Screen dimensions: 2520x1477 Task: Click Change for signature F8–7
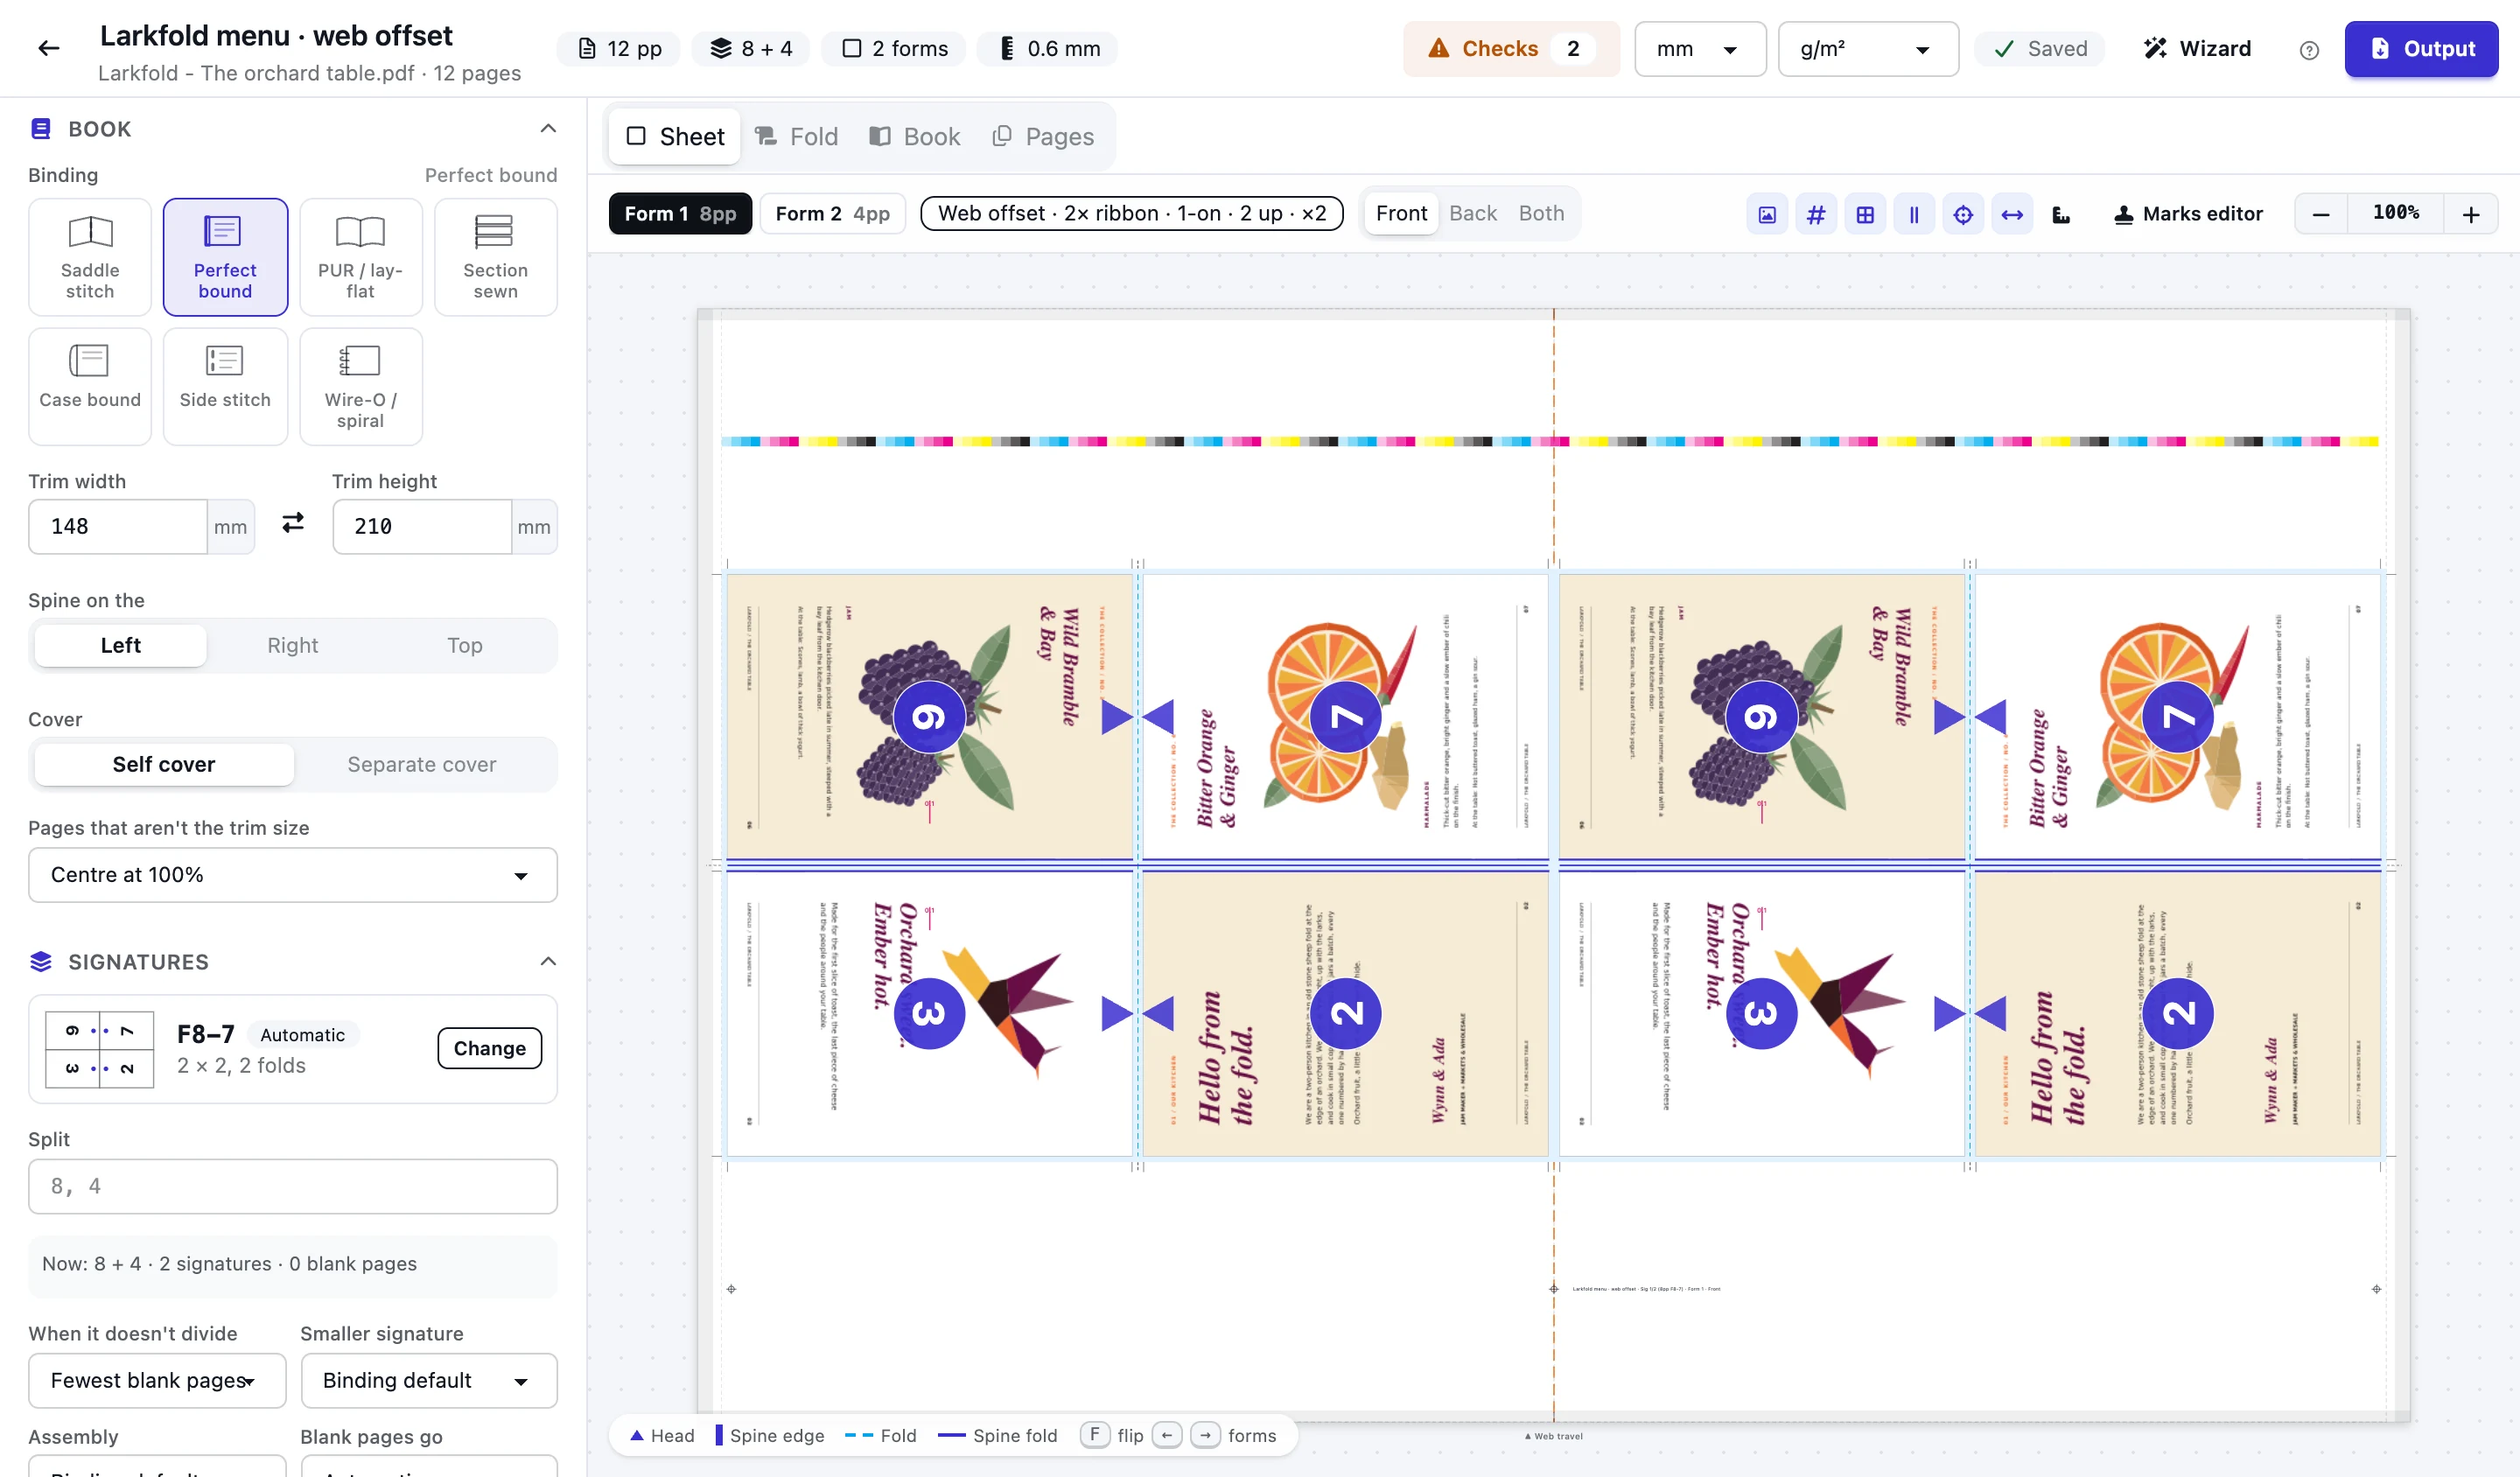pyautogui.click(x=490, y=1048)
